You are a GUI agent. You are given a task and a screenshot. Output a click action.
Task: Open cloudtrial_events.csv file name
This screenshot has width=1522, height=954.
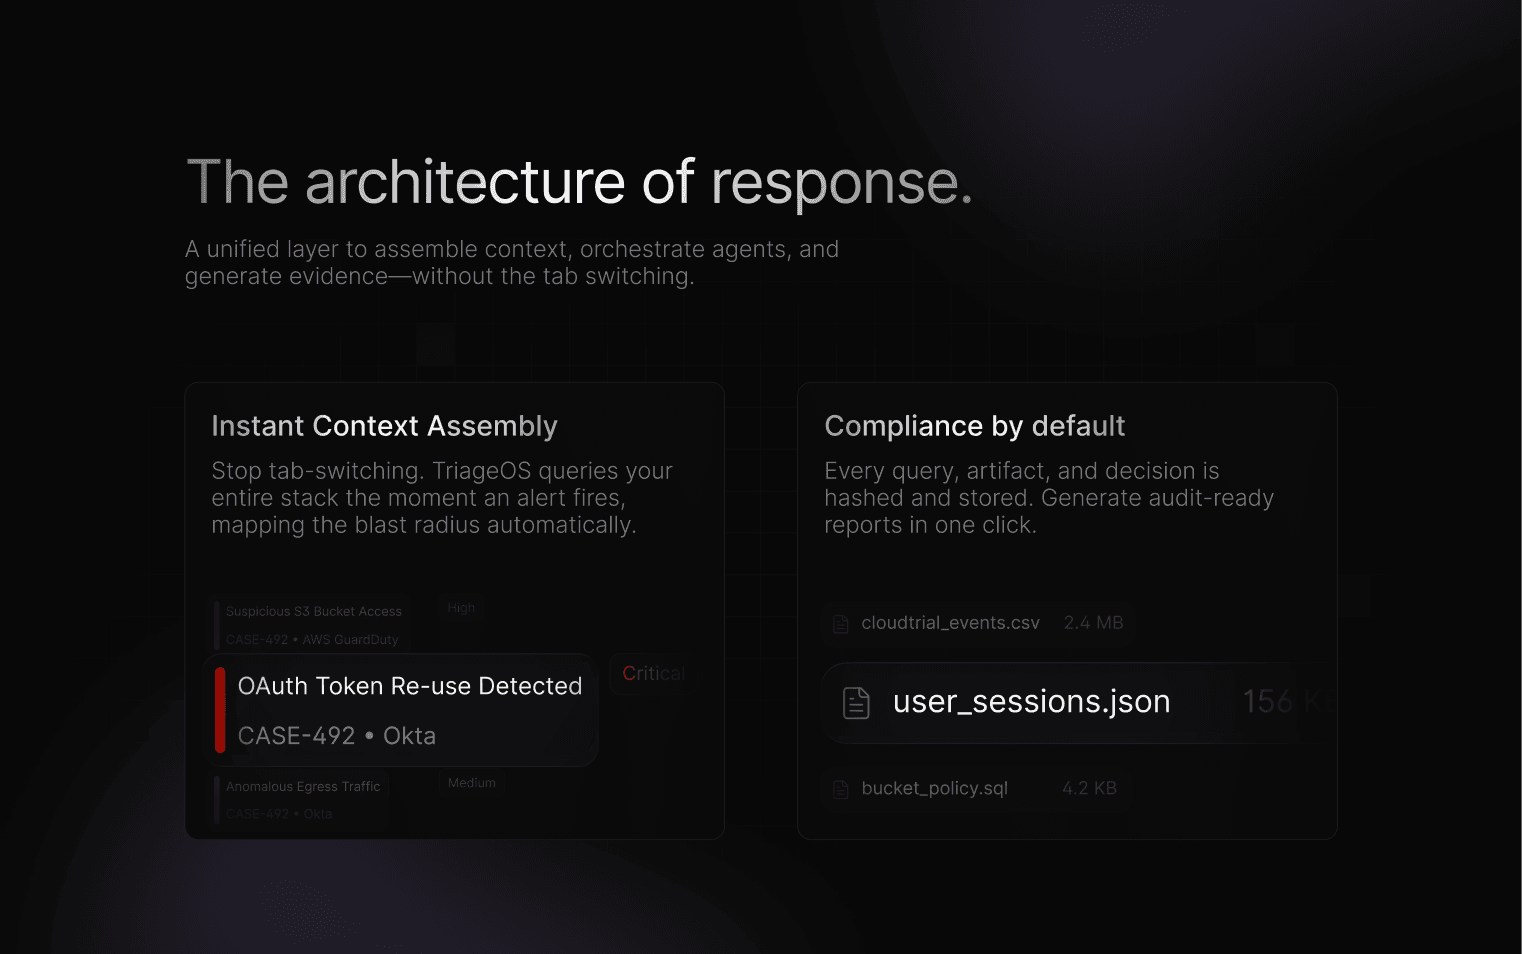pyautogui.click(x=950, y=623)
